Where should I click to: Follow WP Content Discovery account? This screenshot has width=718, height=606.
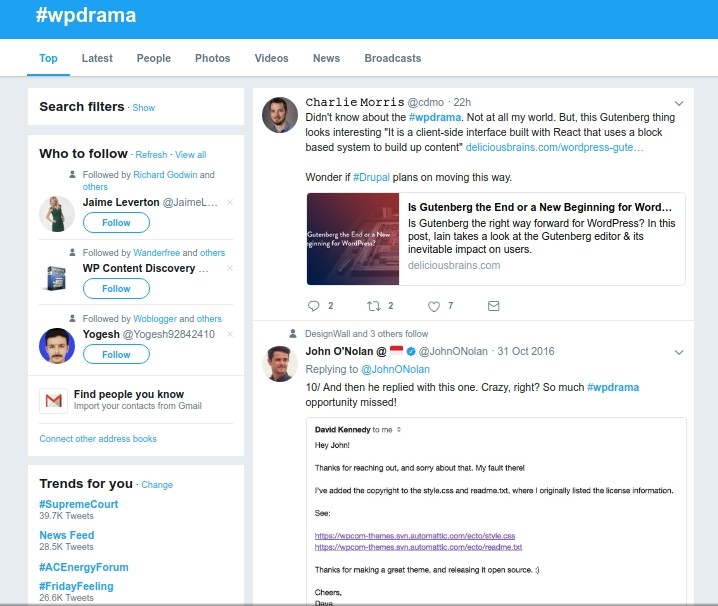(116, 289)
